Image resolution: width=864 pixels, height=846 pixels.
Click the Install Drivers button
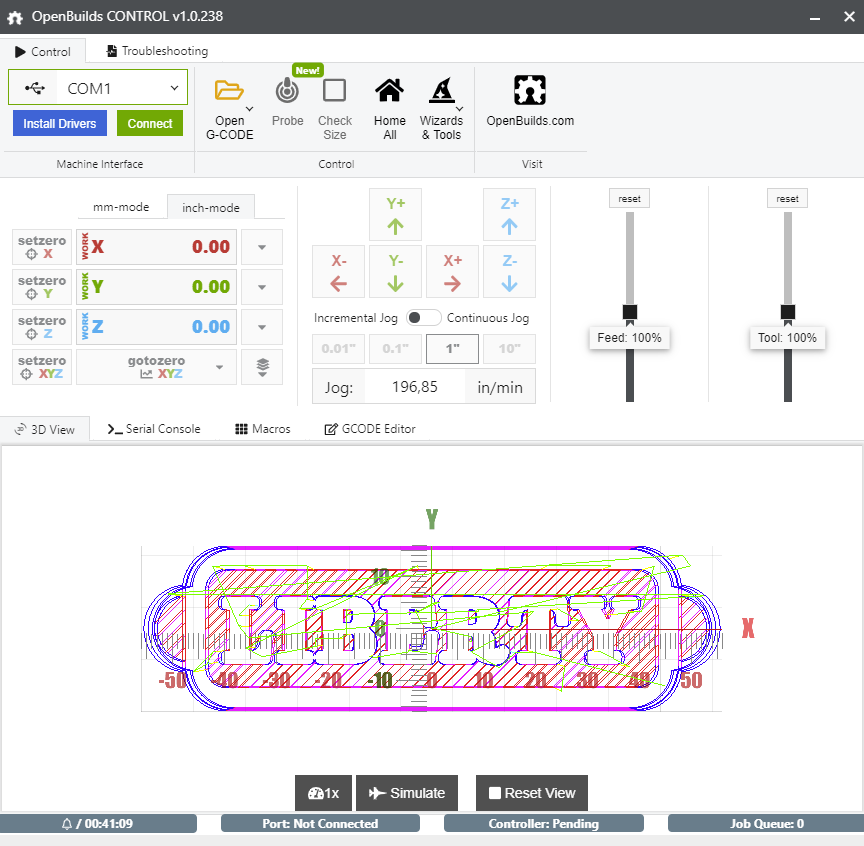click(x=60, y=123)
